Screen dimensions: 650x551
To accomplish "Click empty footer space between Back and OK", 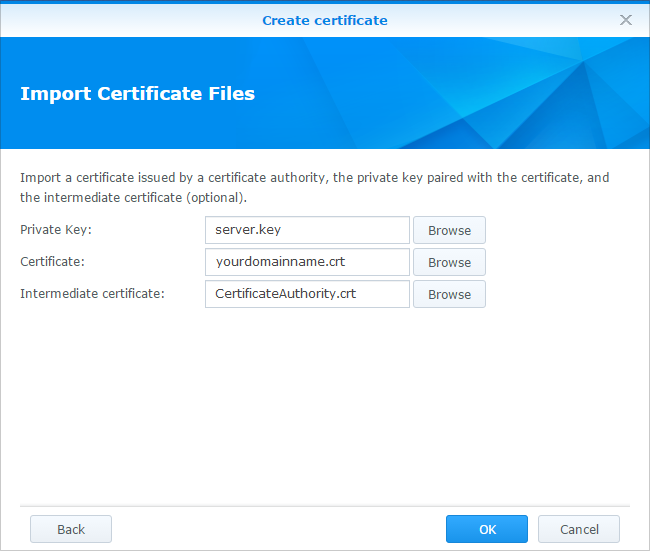I will (278, 529).
